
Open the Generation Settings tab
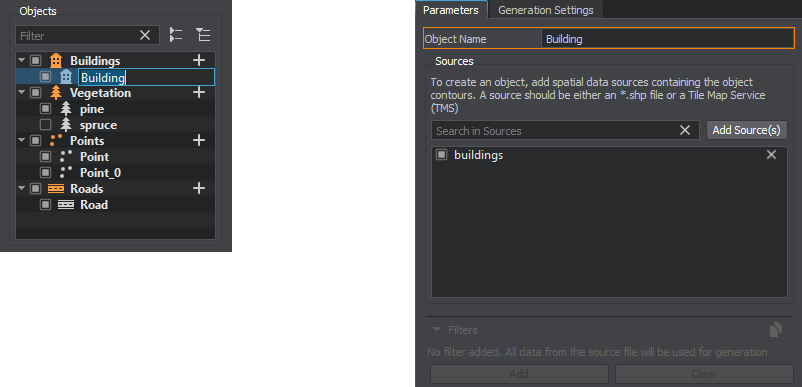tap(546, 10)
